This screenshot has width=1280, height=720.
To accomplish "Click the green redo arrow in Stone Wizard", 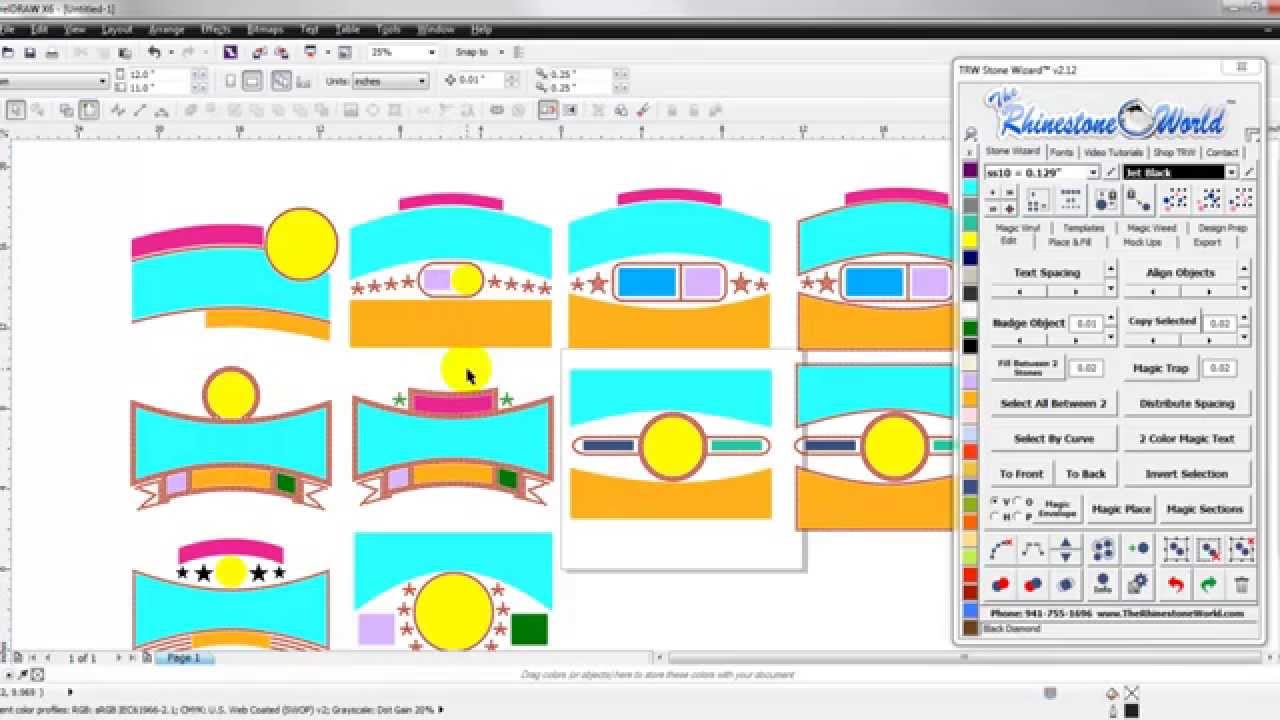I will tap(1208, 584).
